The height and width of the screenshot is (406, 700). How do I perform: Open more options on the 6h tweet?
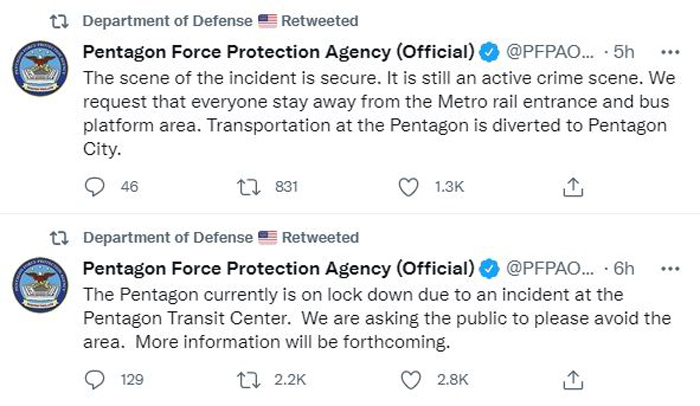point(670,269)
